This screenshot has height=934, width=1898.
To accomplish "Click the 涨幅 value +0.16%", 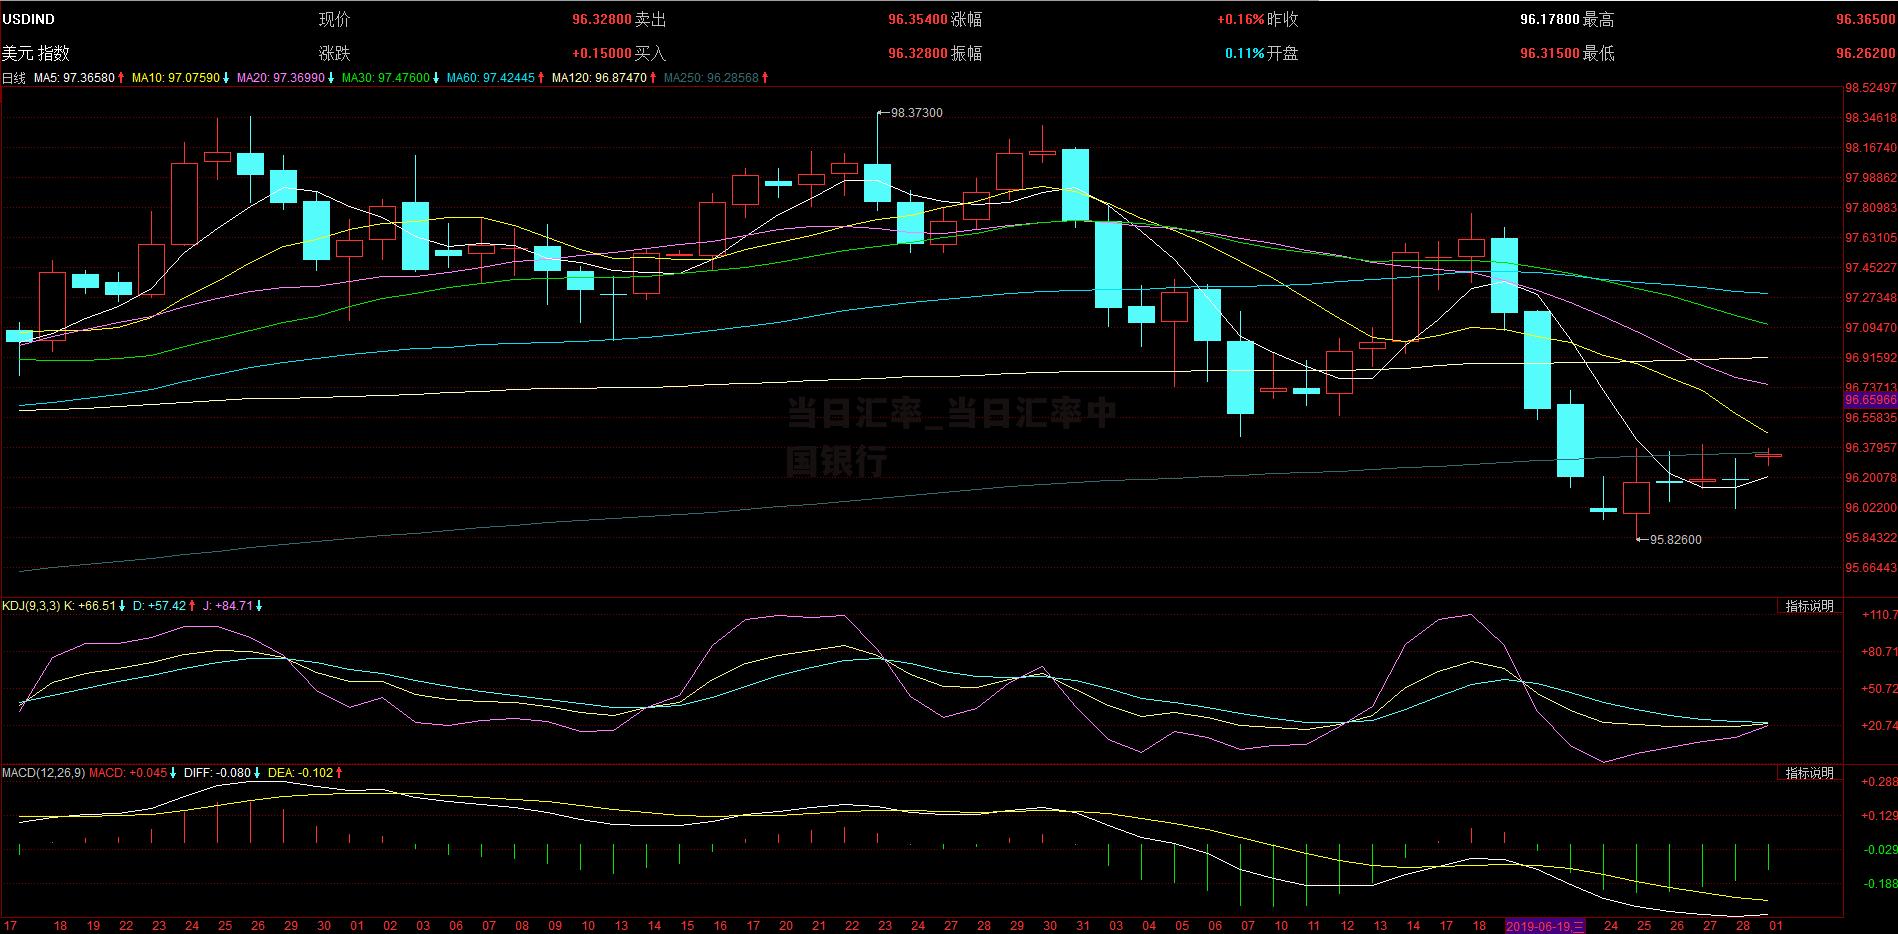I will tap(1240, 19).
